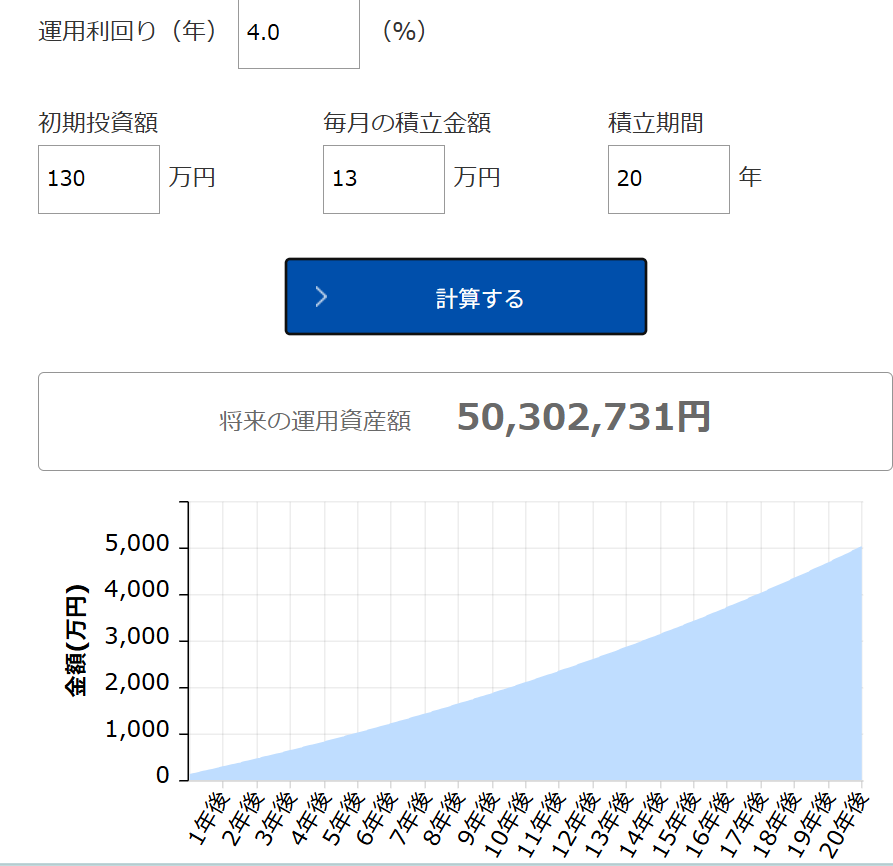
Task: Click the 積立期間 input showing 20
Action: (x=668, y=179)
